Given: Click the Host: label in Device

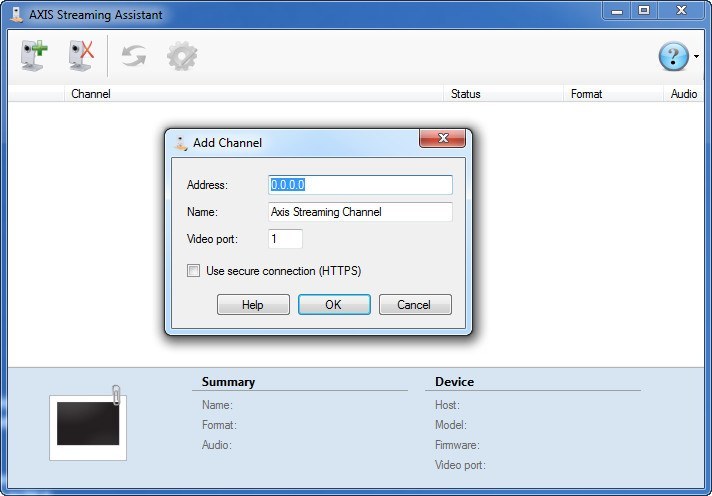Looking at the screenshot, I should coord(447,405).
